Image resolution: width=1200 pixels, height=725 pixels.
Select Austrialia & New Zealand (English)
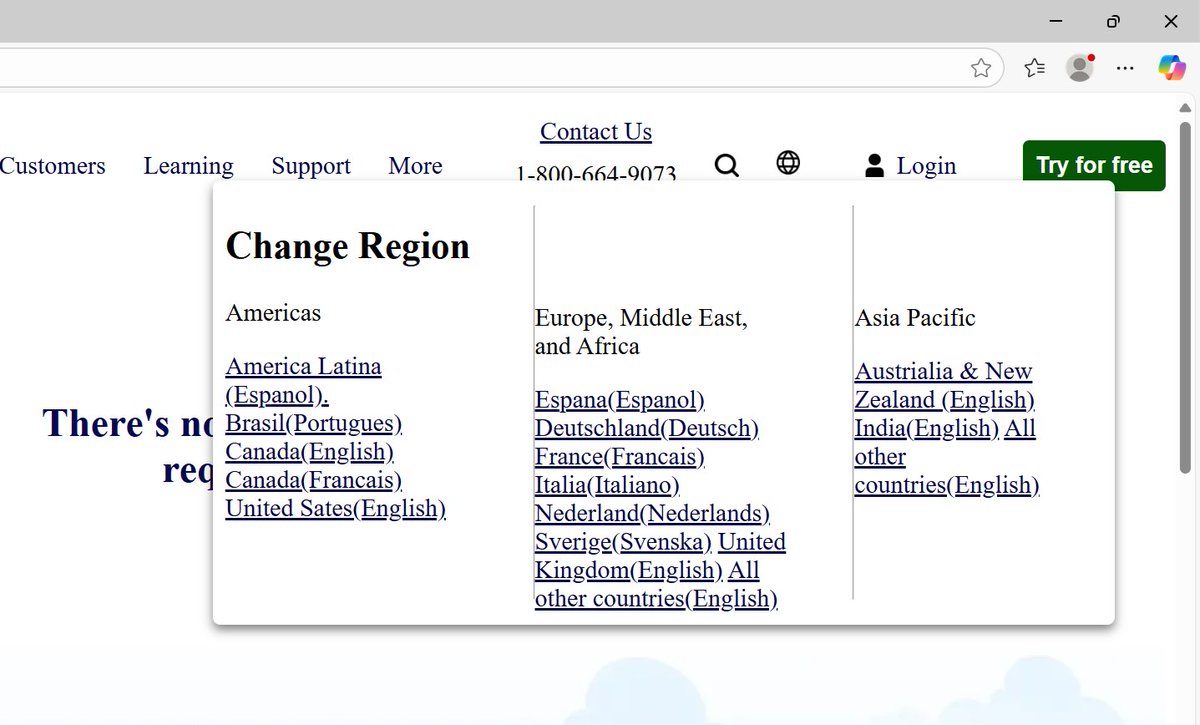tap(944, 386)
